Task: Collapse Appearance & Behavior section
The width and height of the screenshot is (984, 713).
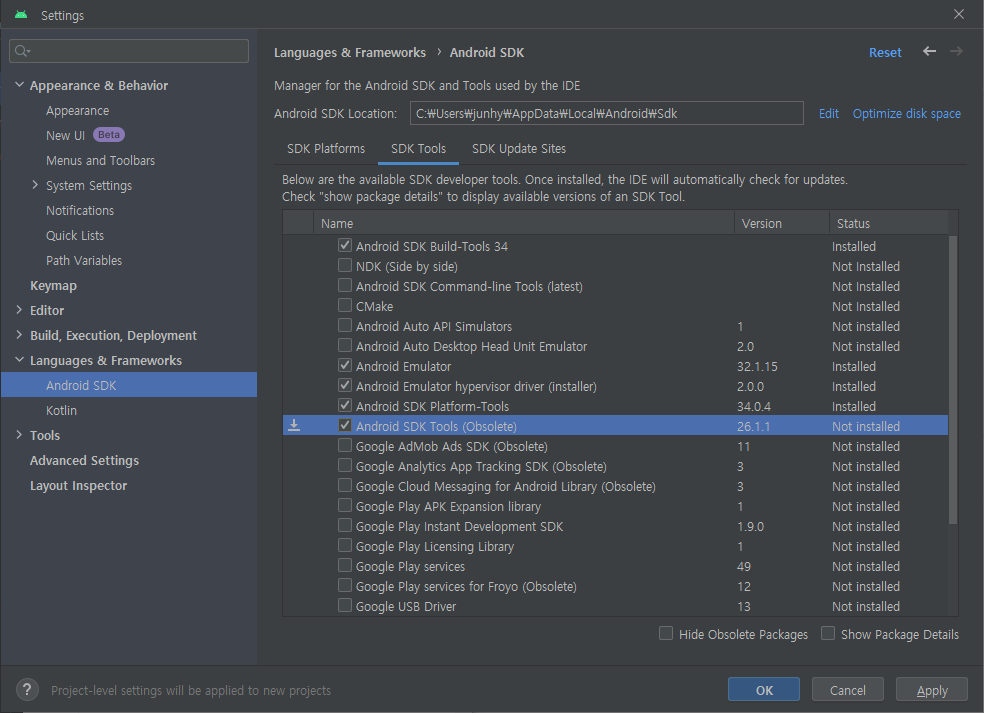Action: click(x=19, y=85)
